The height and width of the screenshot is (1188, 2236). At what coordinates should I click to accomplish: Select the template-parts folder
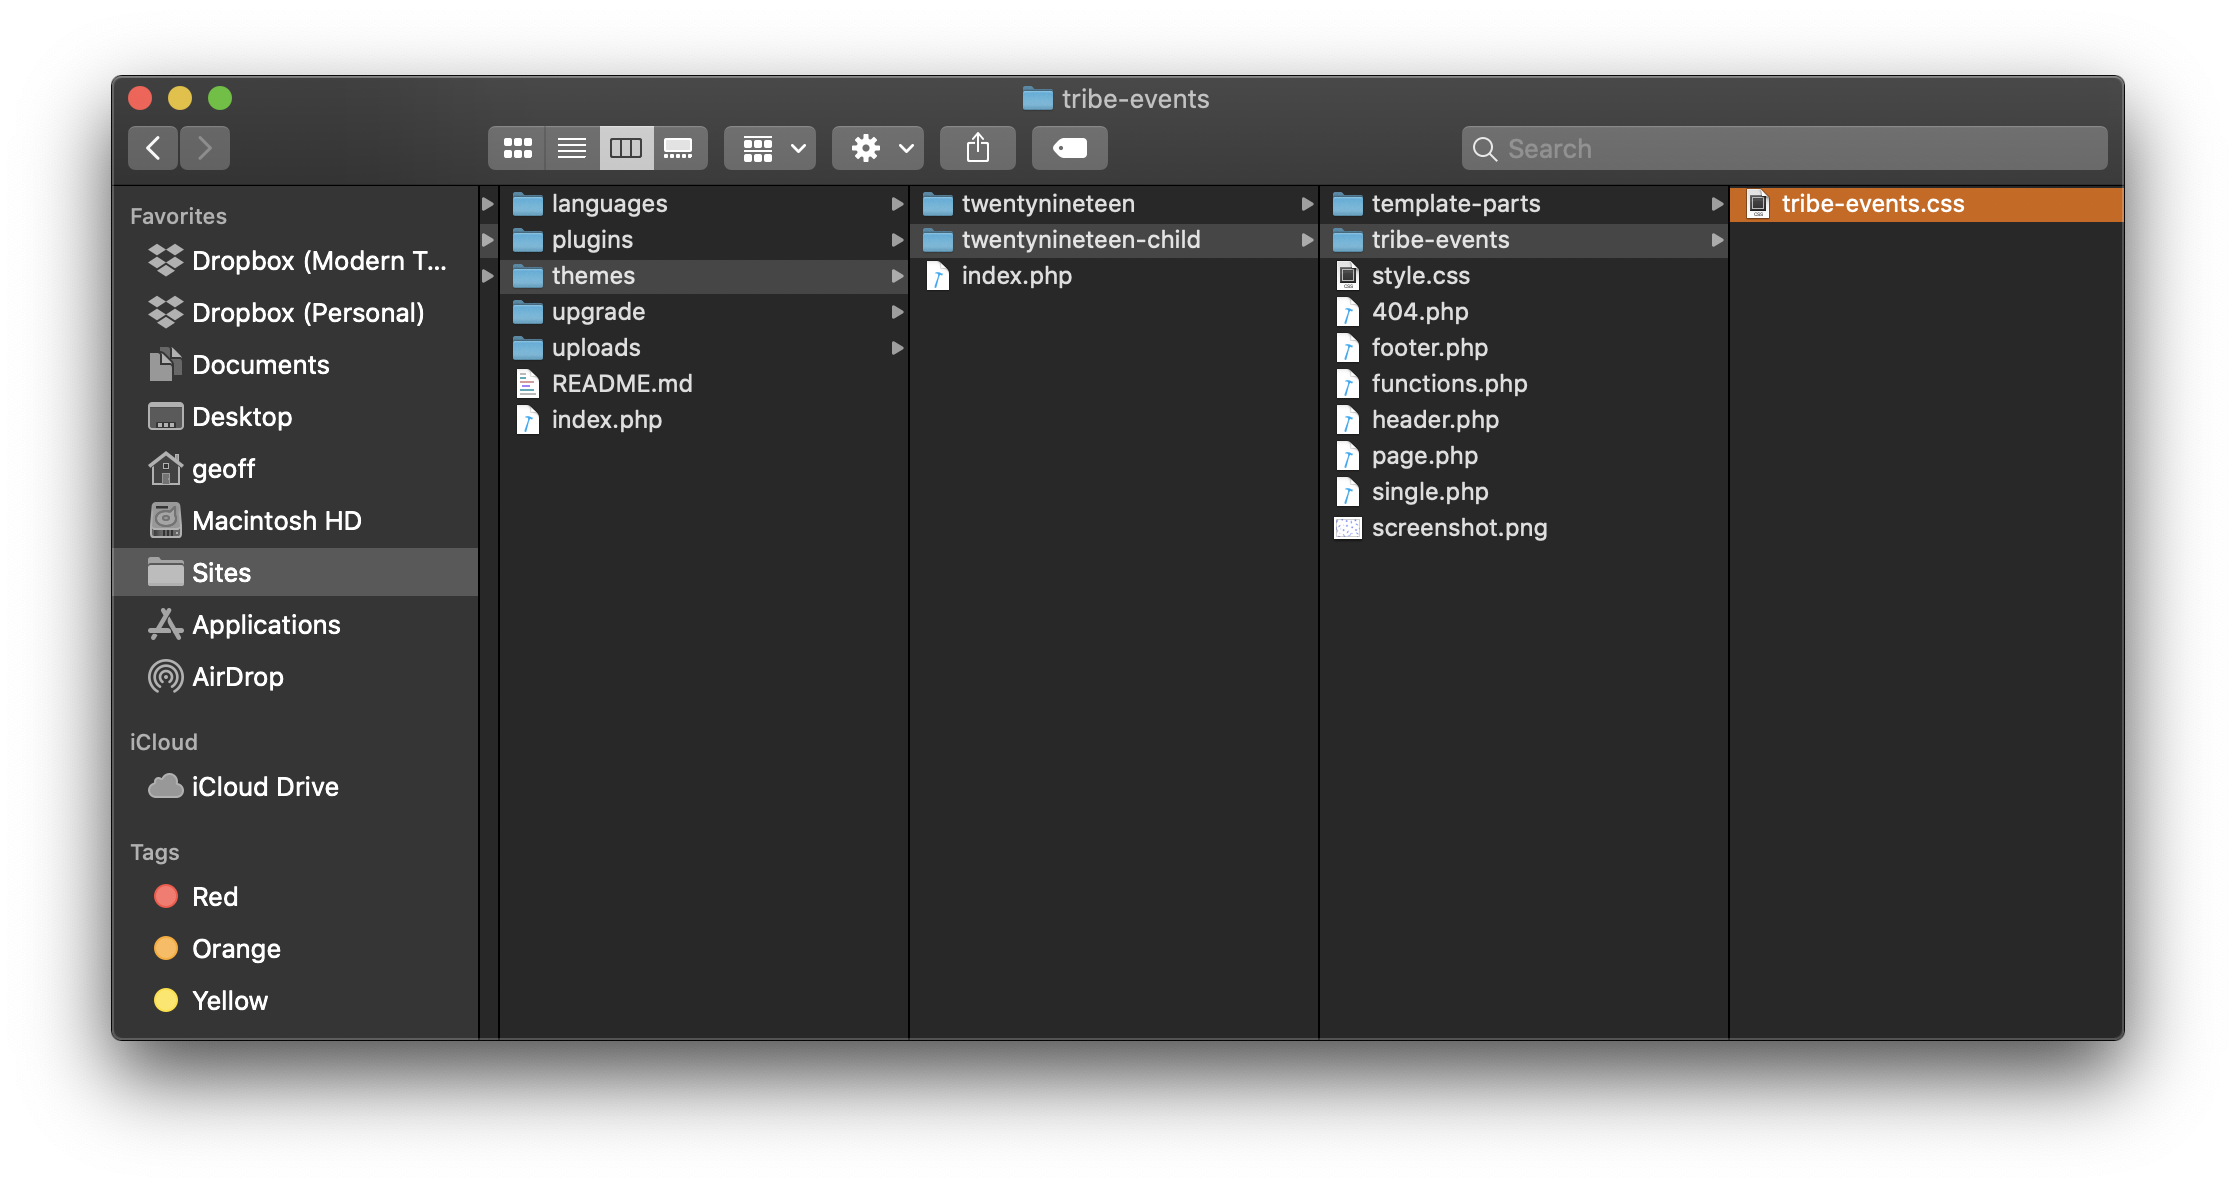tap(1524, 204)
